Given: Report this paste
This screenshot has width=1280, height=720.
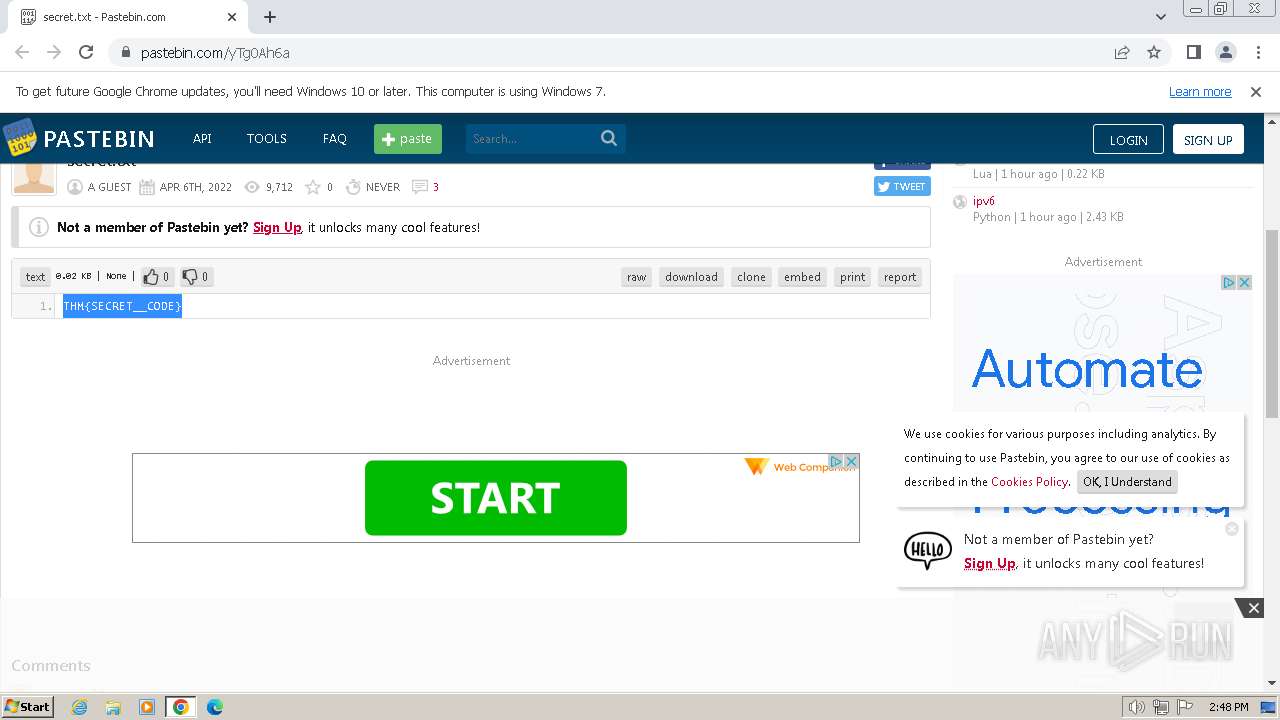Looking at the screenshot, I should [x=900, y=277].
